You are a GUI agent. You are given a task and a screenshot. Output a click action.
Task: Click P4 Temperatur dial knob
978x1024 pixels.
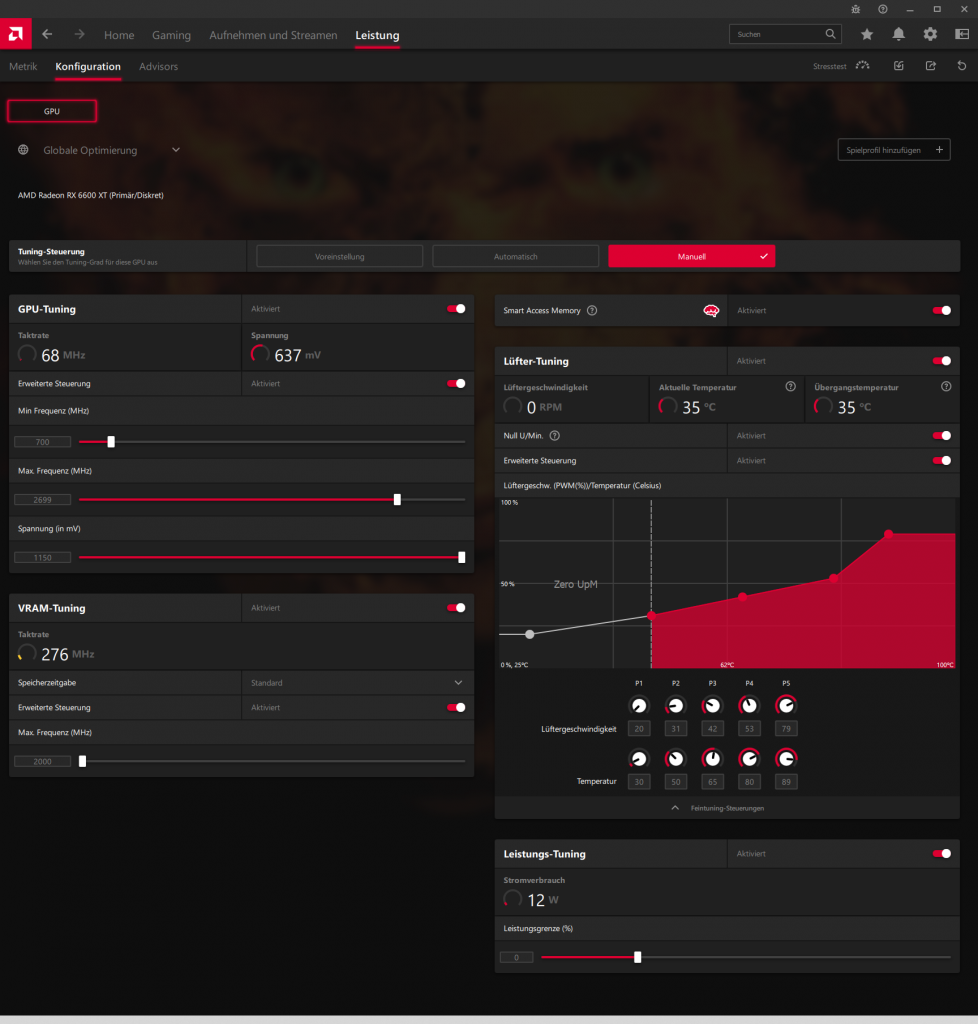click(749, 758)
